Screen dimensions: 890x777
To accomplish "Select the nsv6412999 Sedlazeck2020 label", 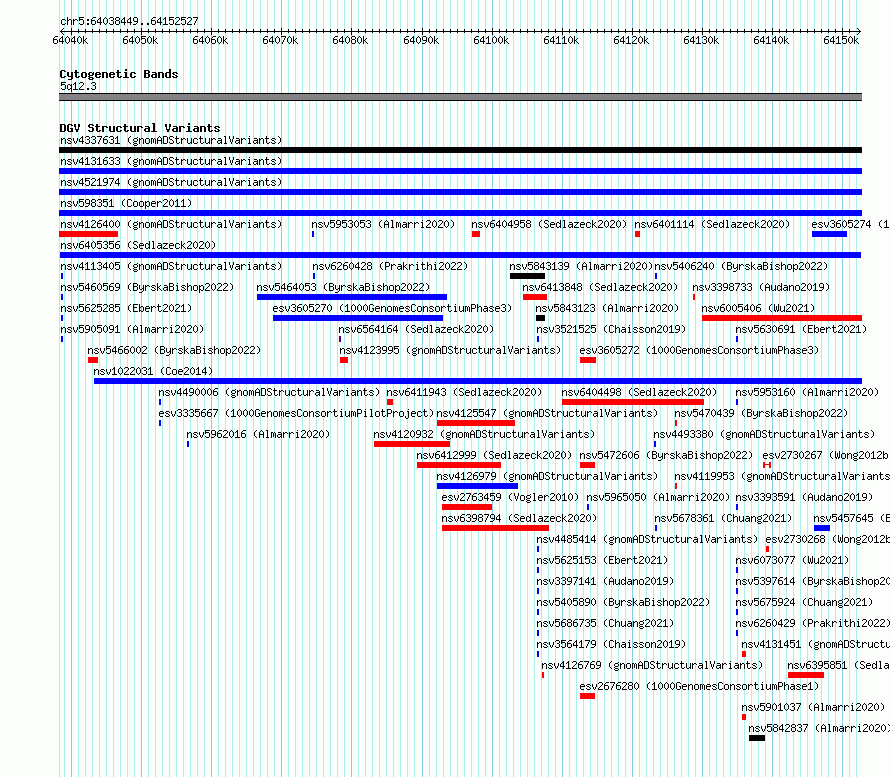I will click(x=494, y=455).
